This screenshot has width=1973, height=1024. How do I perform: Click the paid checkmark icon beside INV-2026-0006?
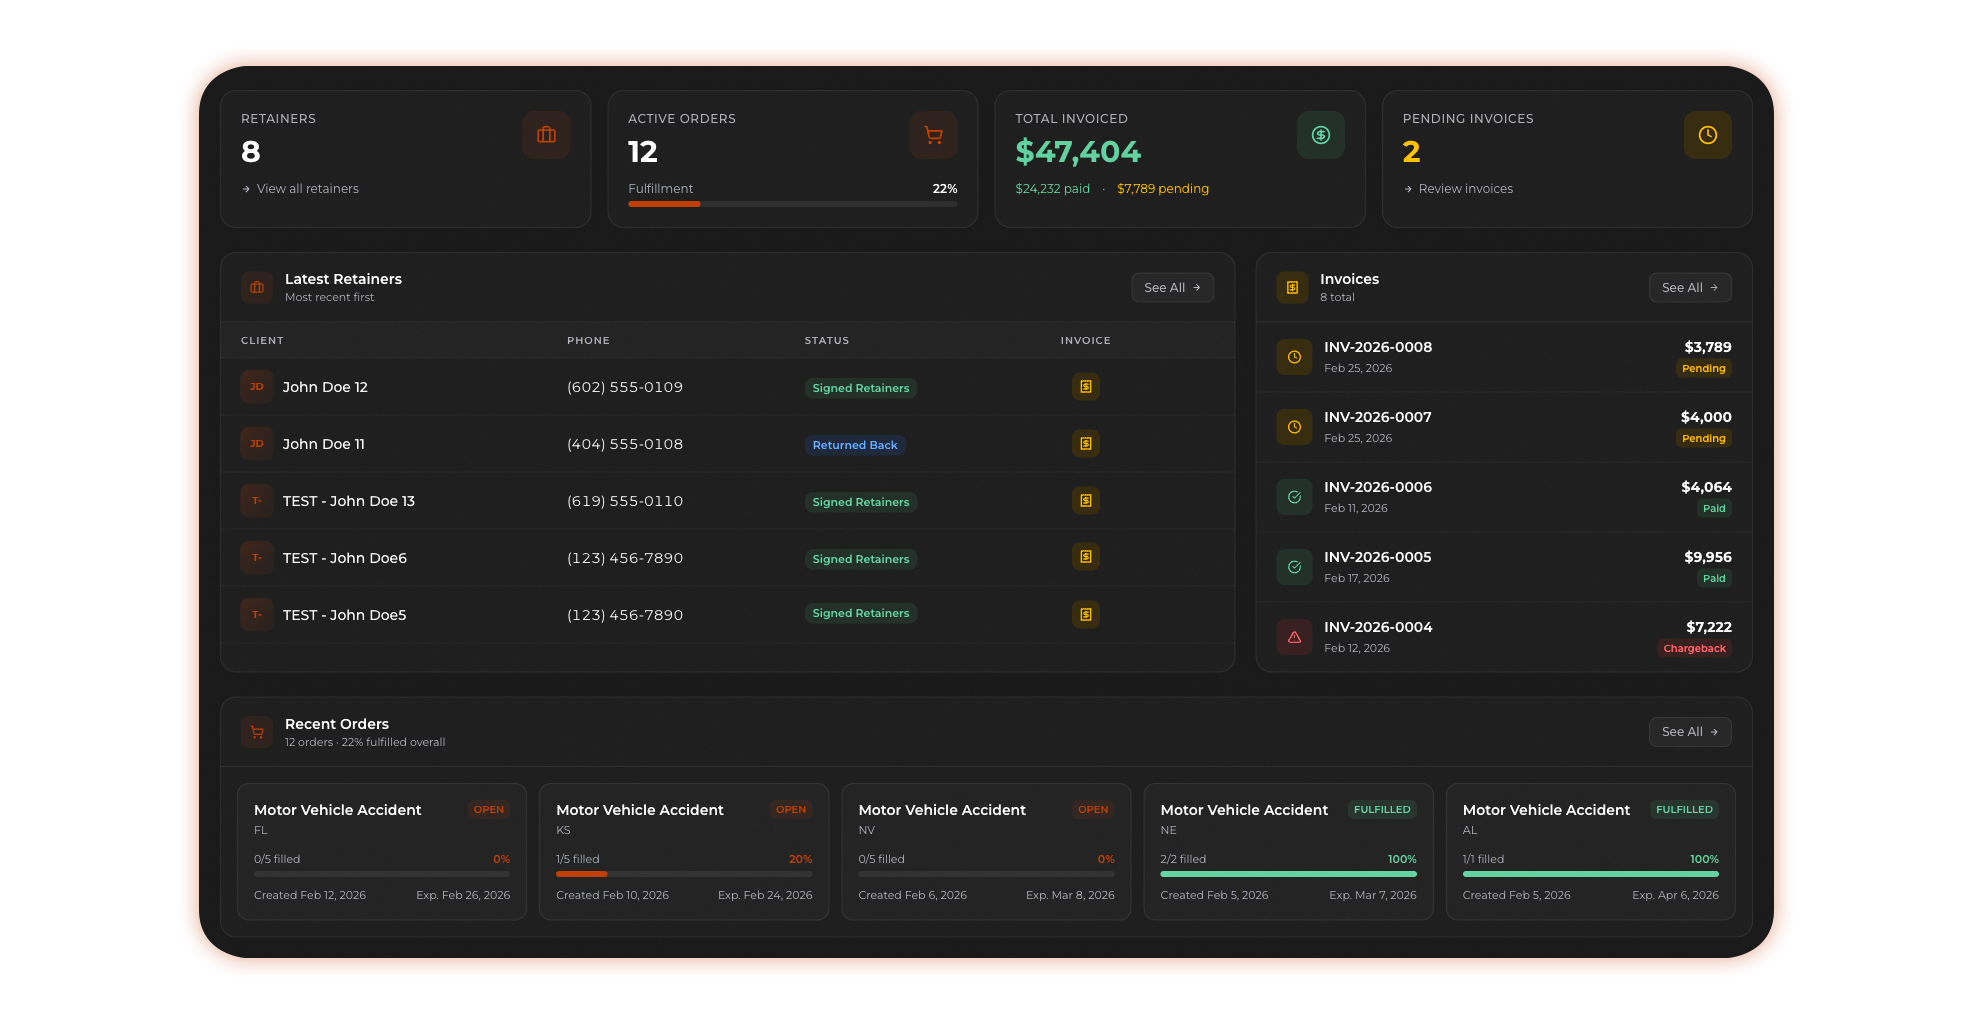[1293, 497]
